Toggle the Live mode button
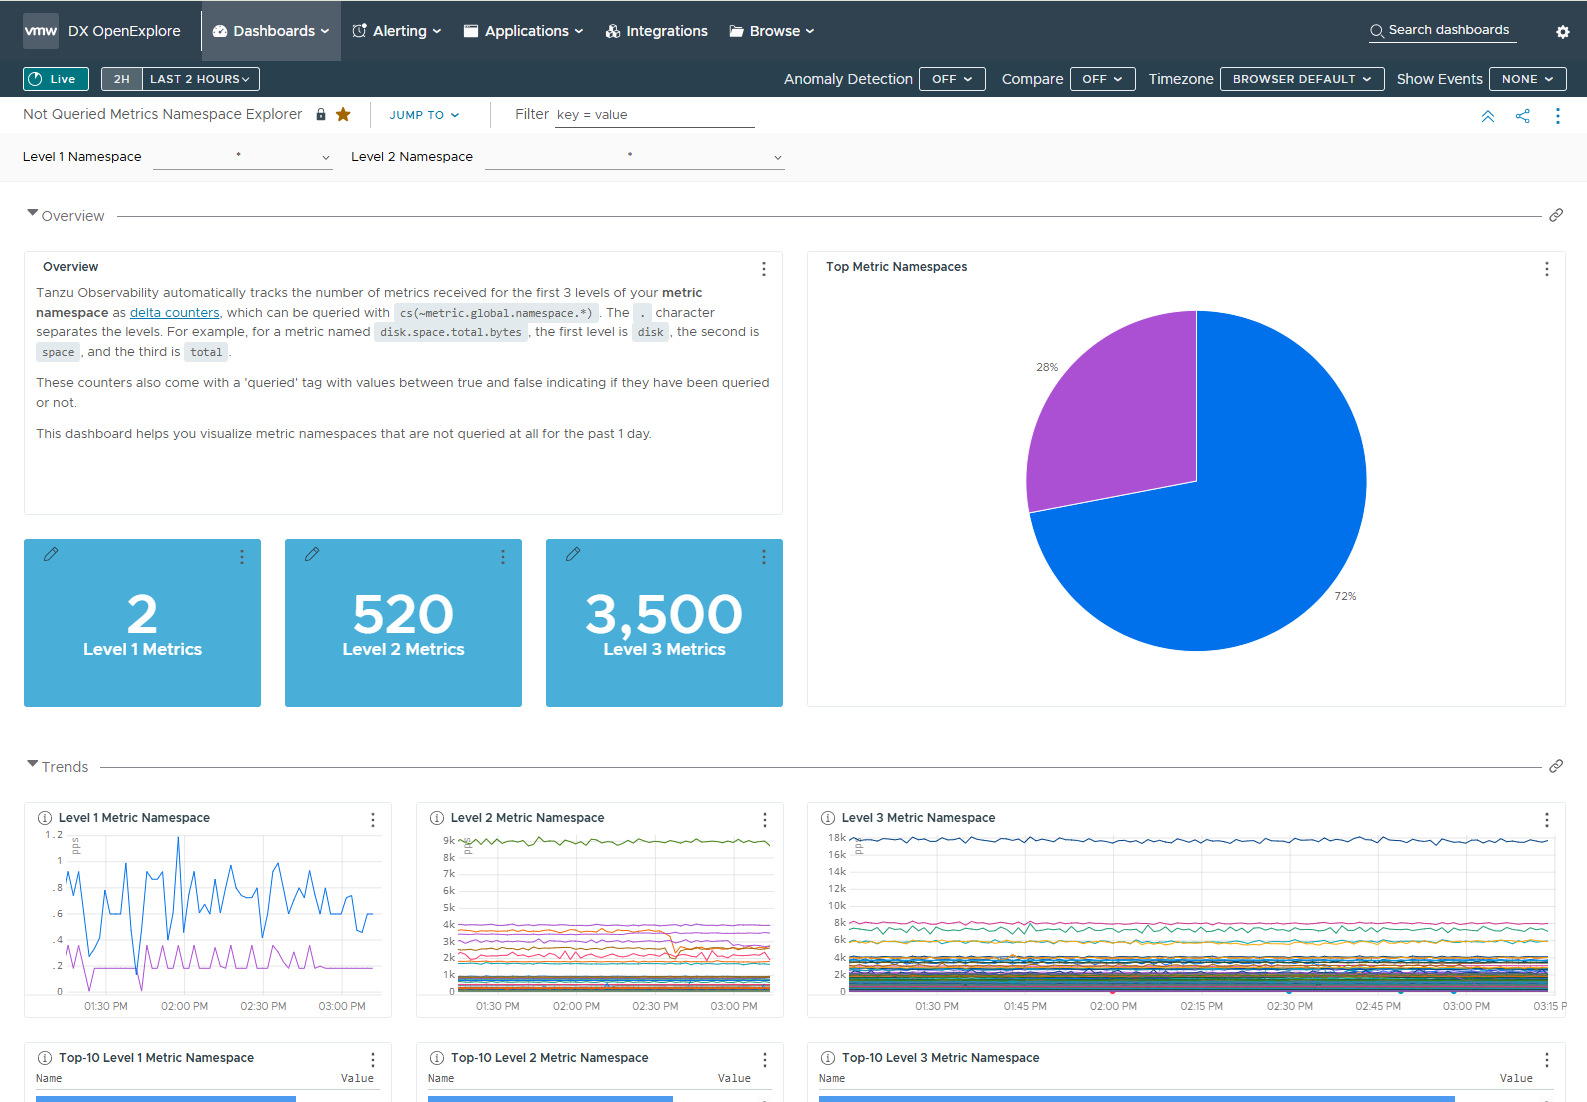This screenshot has height=1102, width=1587. point(56,79)
